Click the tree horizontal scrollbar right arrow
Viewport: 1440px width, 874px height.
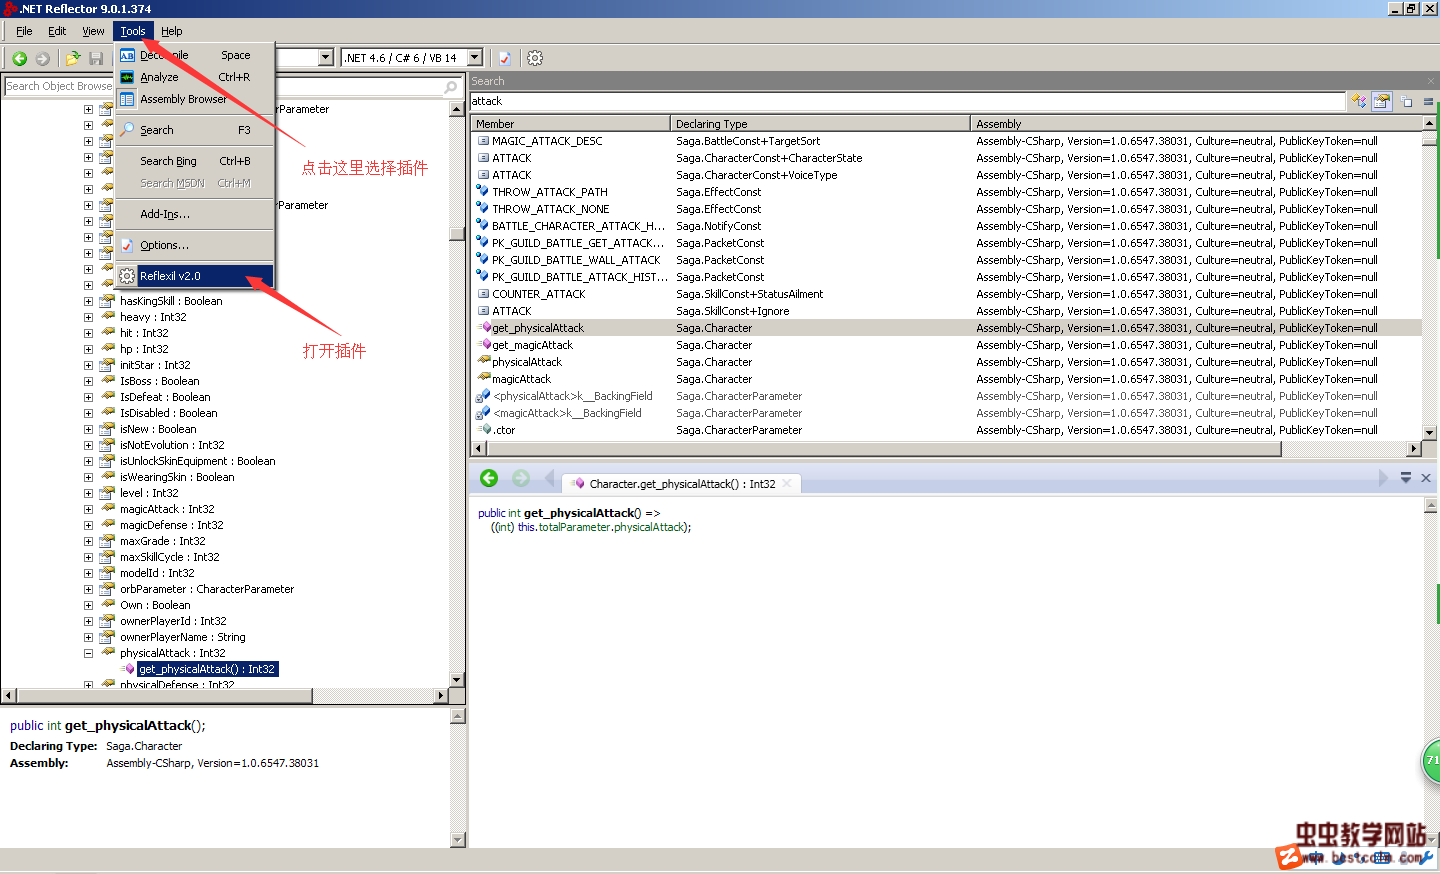(x=441, y=695)
